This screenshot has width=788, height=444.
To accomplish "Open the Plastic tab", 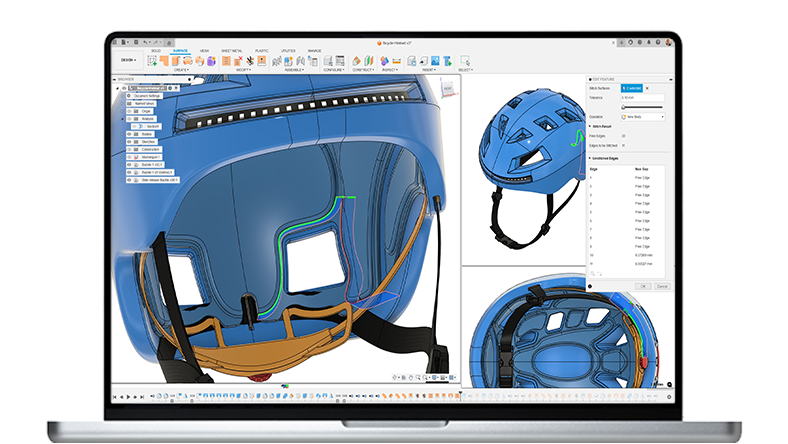I will (x=261, y=51).
